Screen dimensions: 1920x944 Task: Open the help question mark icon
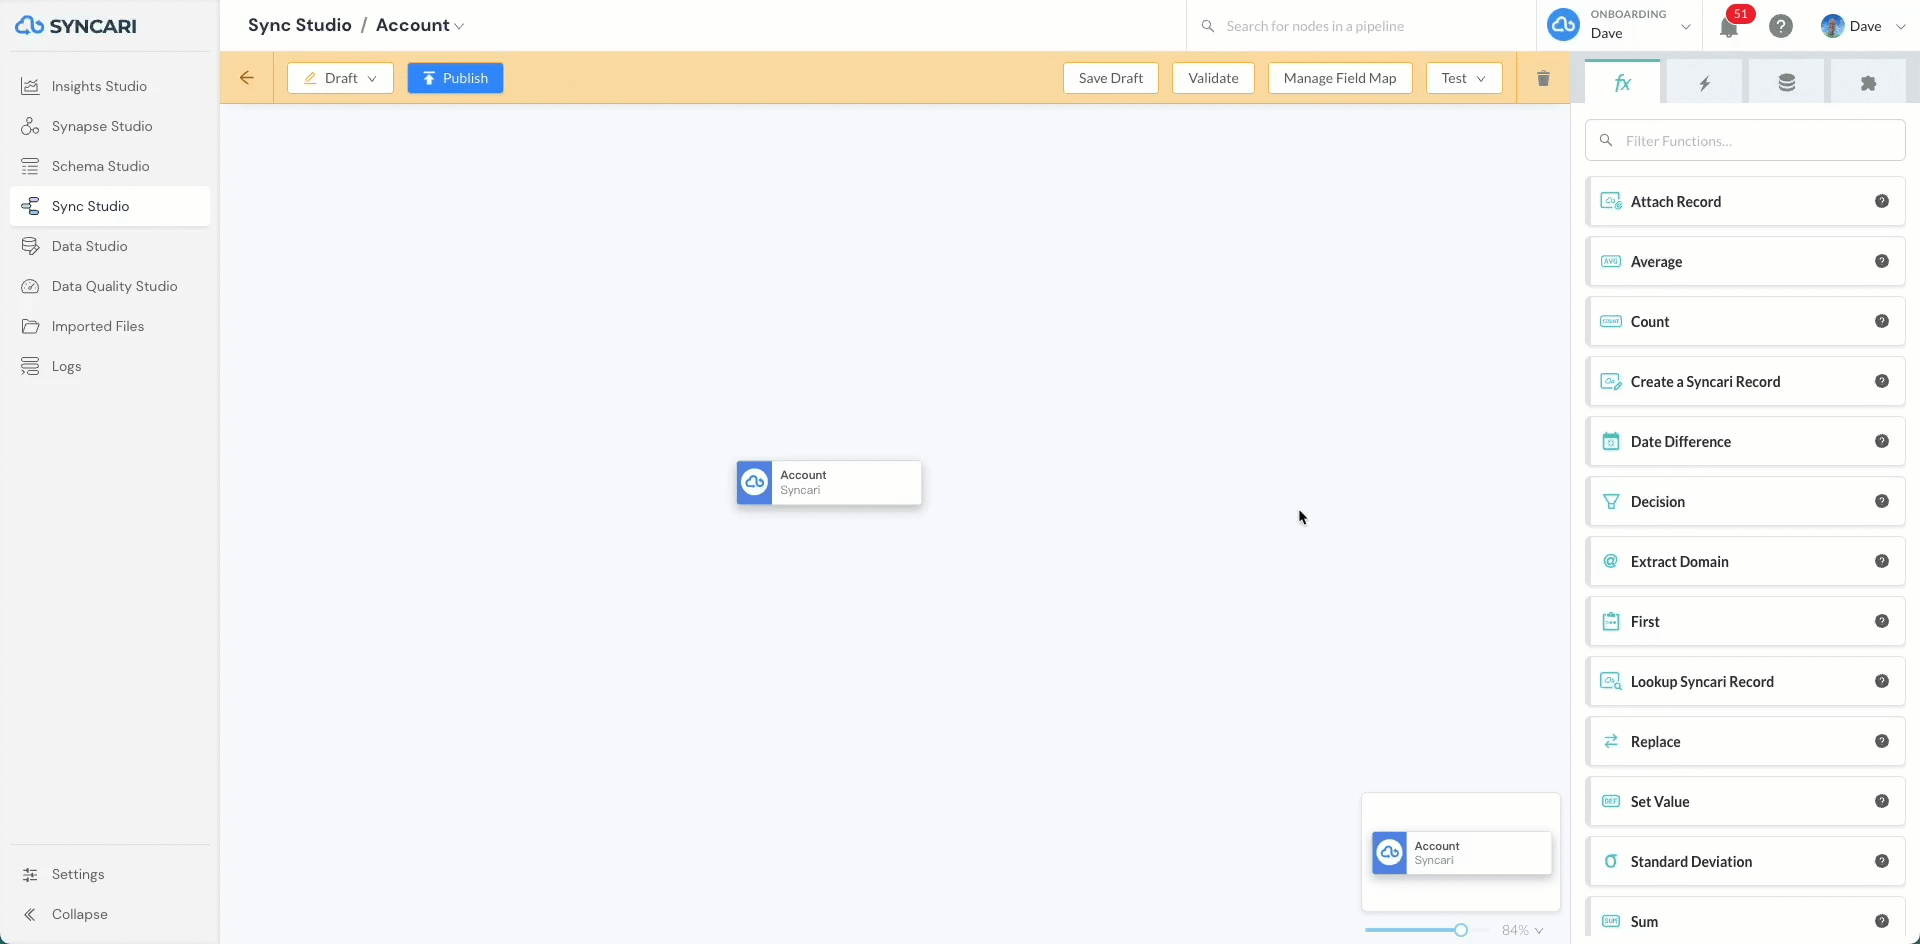coord(1781,26)
